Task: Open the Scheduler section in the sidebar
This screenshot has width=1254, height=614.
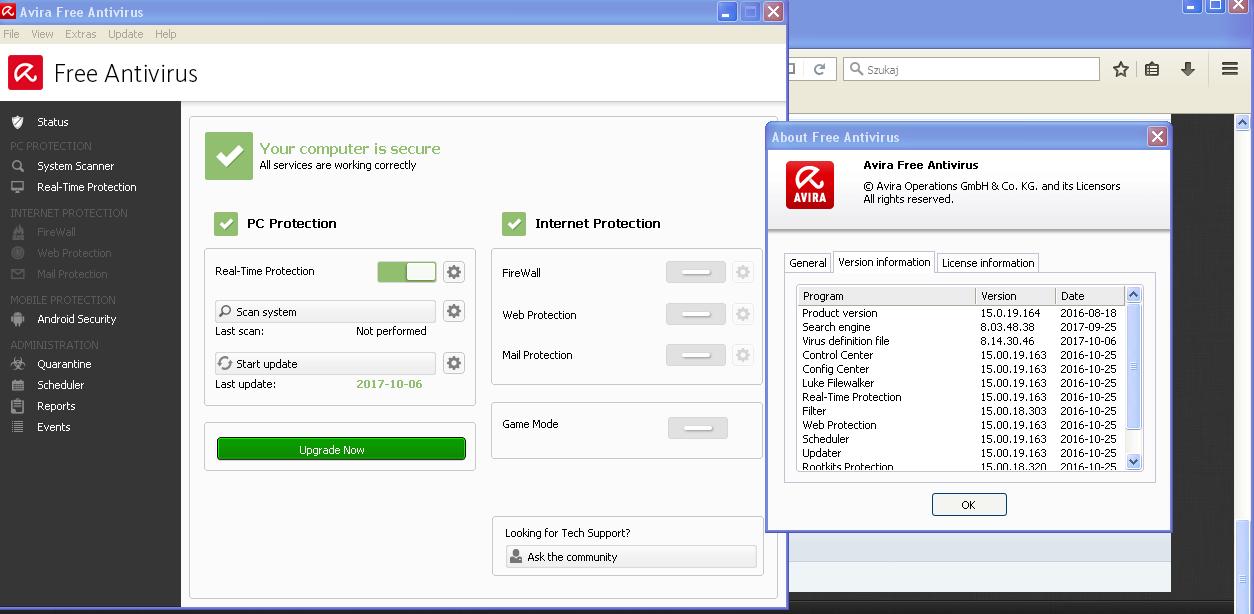Action: pos(60,385)
